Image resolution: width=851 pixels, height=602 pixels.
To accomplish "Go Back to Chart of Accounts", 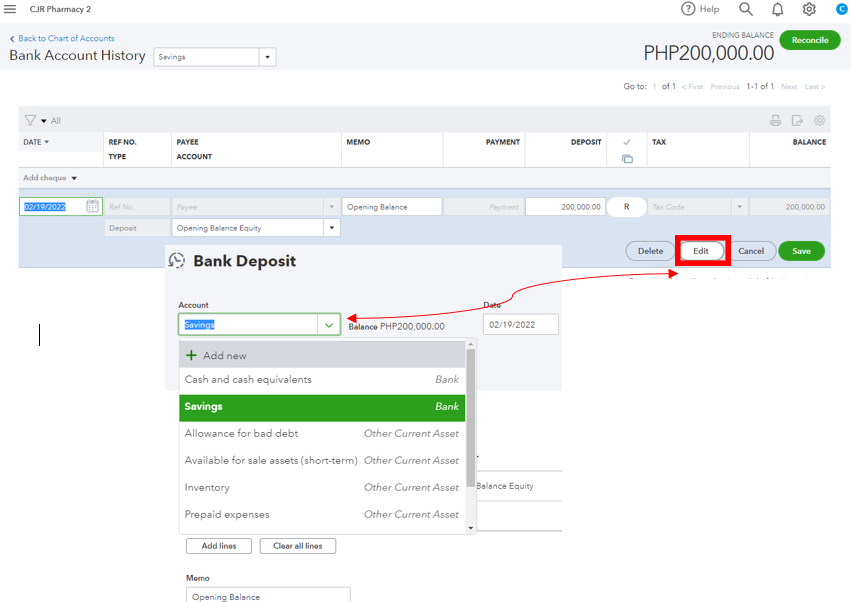I will click(62, 39).
